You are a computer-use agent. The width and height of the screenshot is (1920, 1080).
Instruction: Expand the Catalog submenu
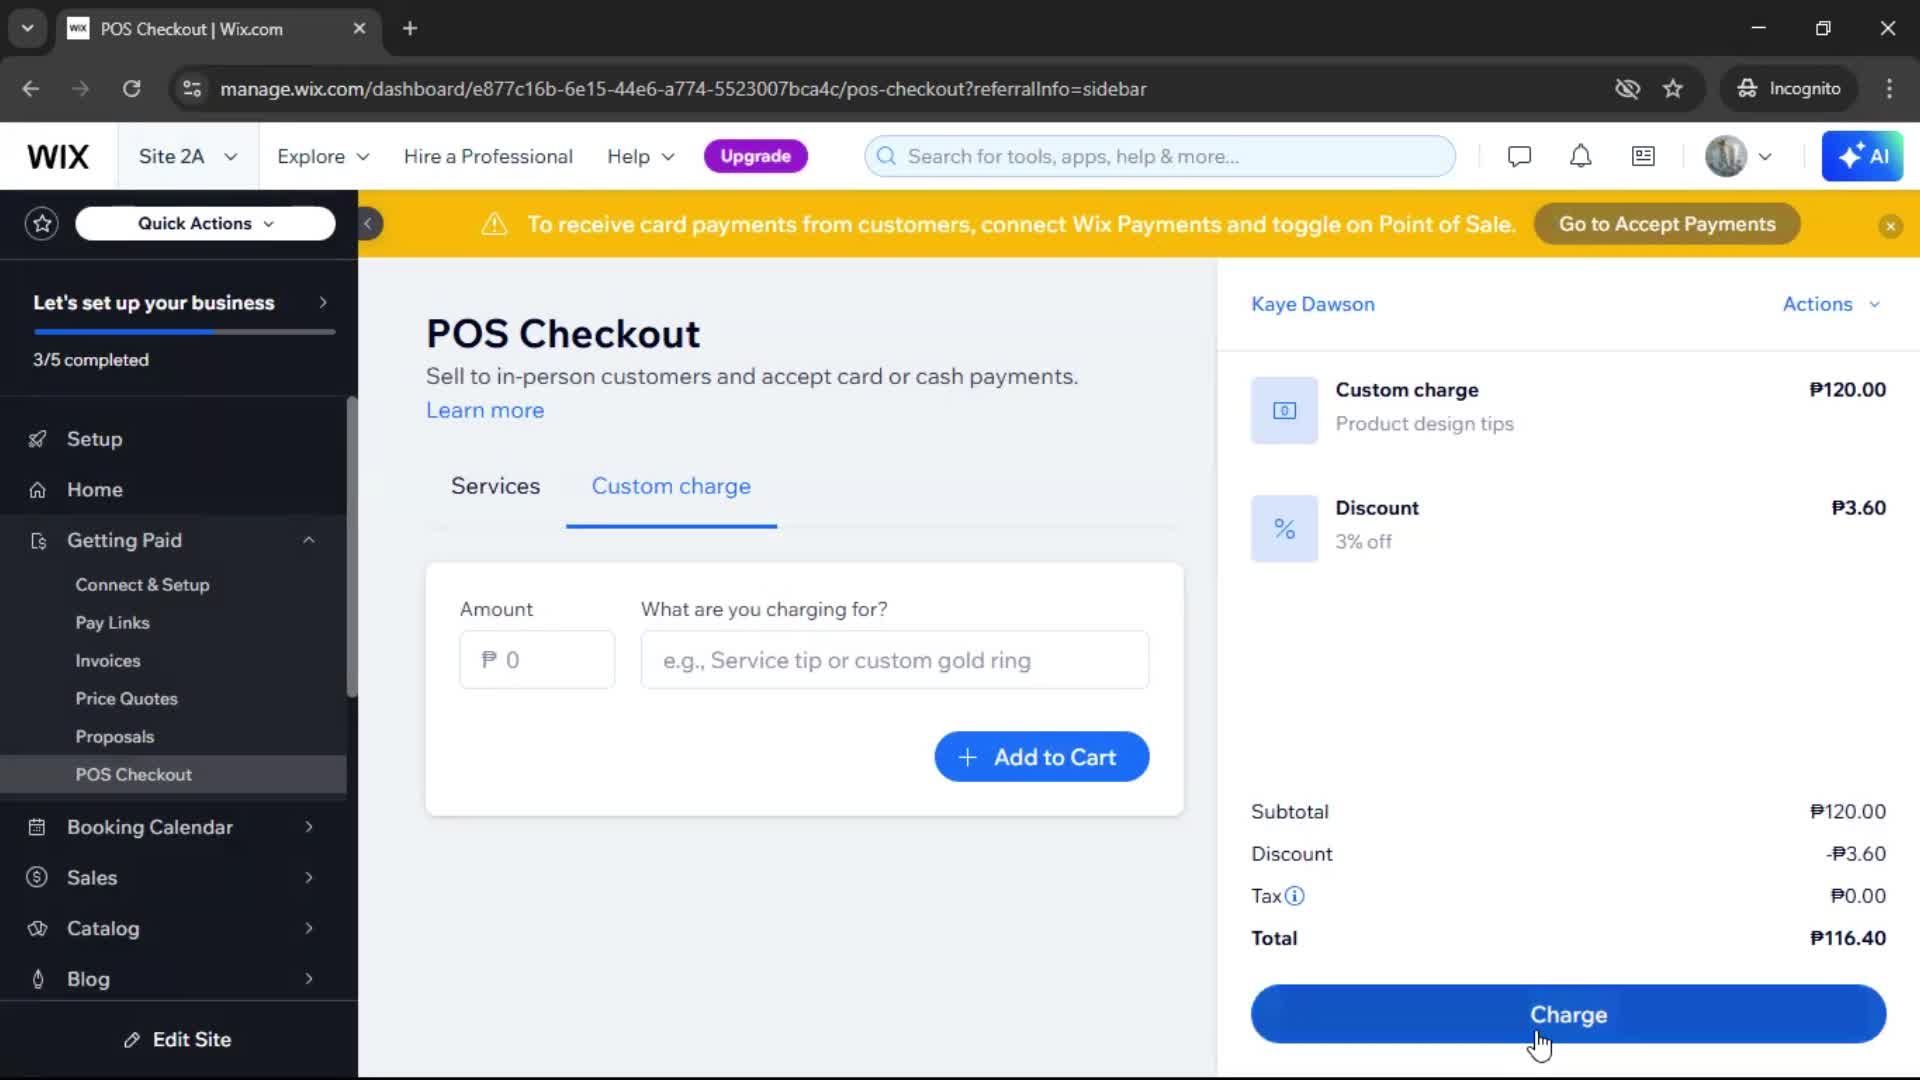click(x=309, y=929)
